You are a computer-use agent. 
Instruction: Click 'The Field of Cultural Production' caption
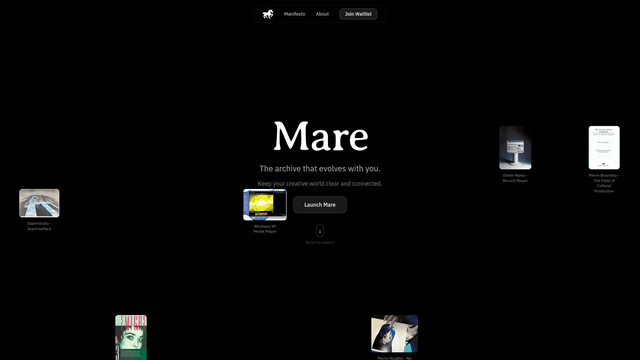point(604,186)
